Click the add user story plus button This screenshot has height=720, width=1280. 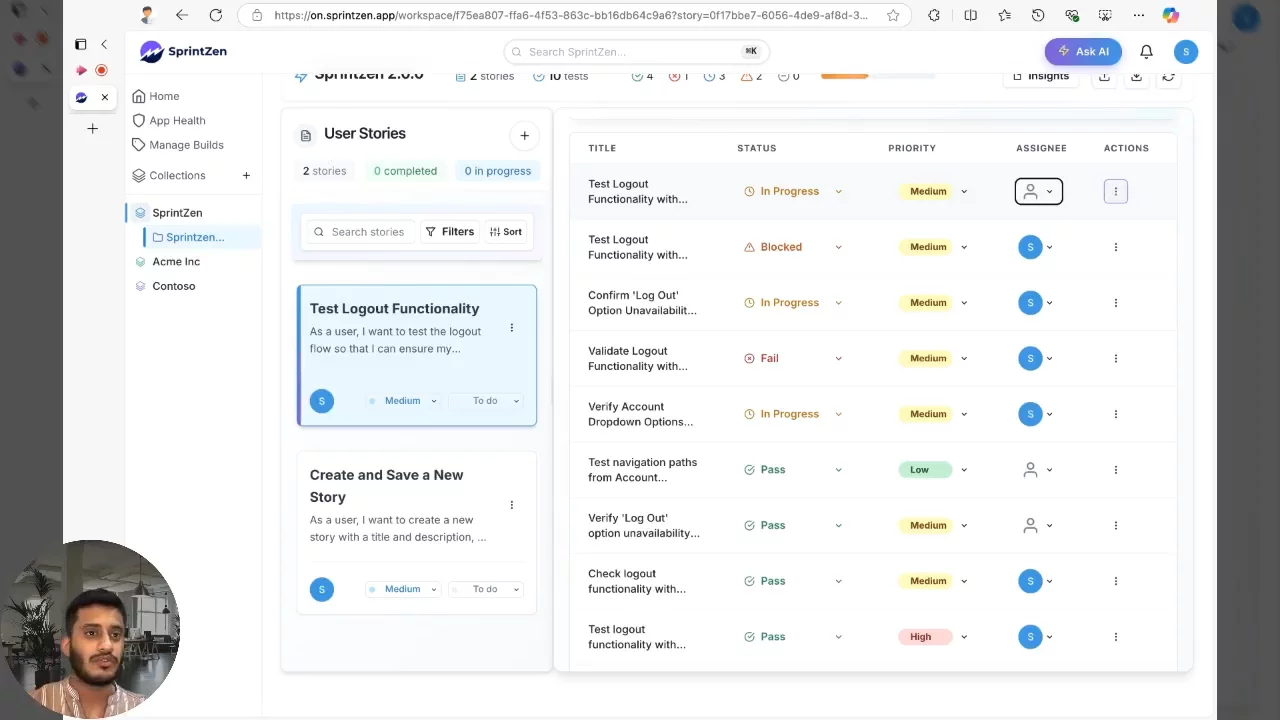524,135
